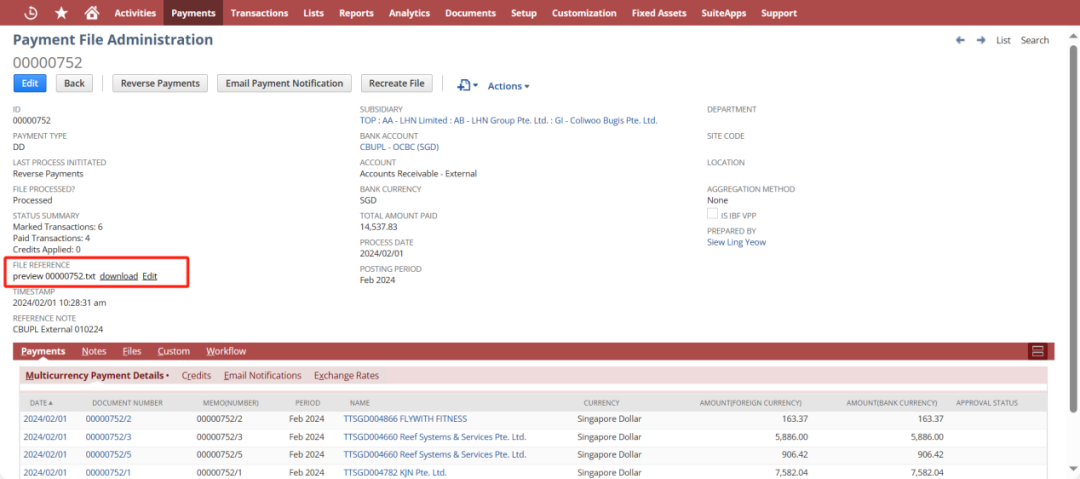The height and width of the screenshot is (479, 1080).
Task: Open document number 00000752/2
Action: (x=108, y=419)
